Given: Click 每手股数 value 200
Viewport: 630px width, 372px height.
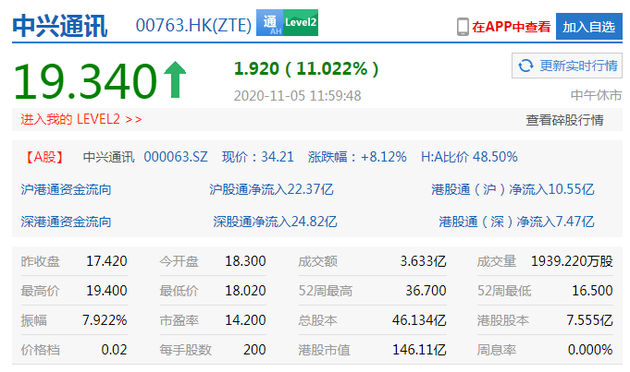Looking at the screenshot, I should pyautogui.click(x=254, y=350).
